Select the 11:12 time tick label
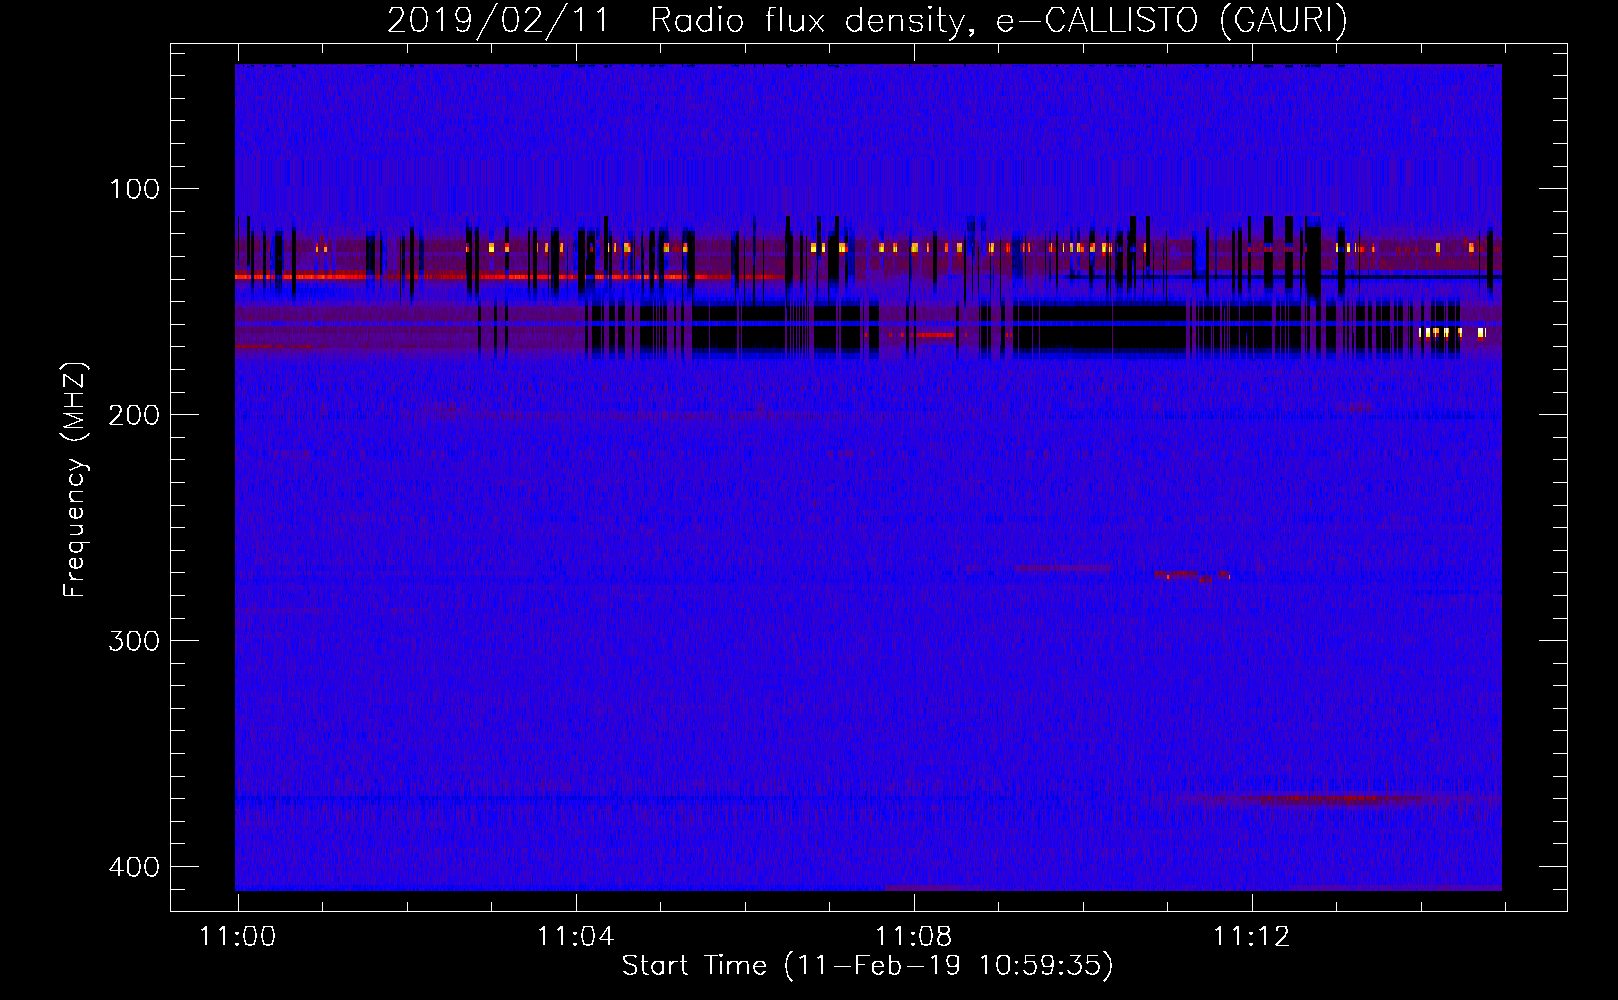This screenshot has width=1618, height=1000. pos(1251,937)
